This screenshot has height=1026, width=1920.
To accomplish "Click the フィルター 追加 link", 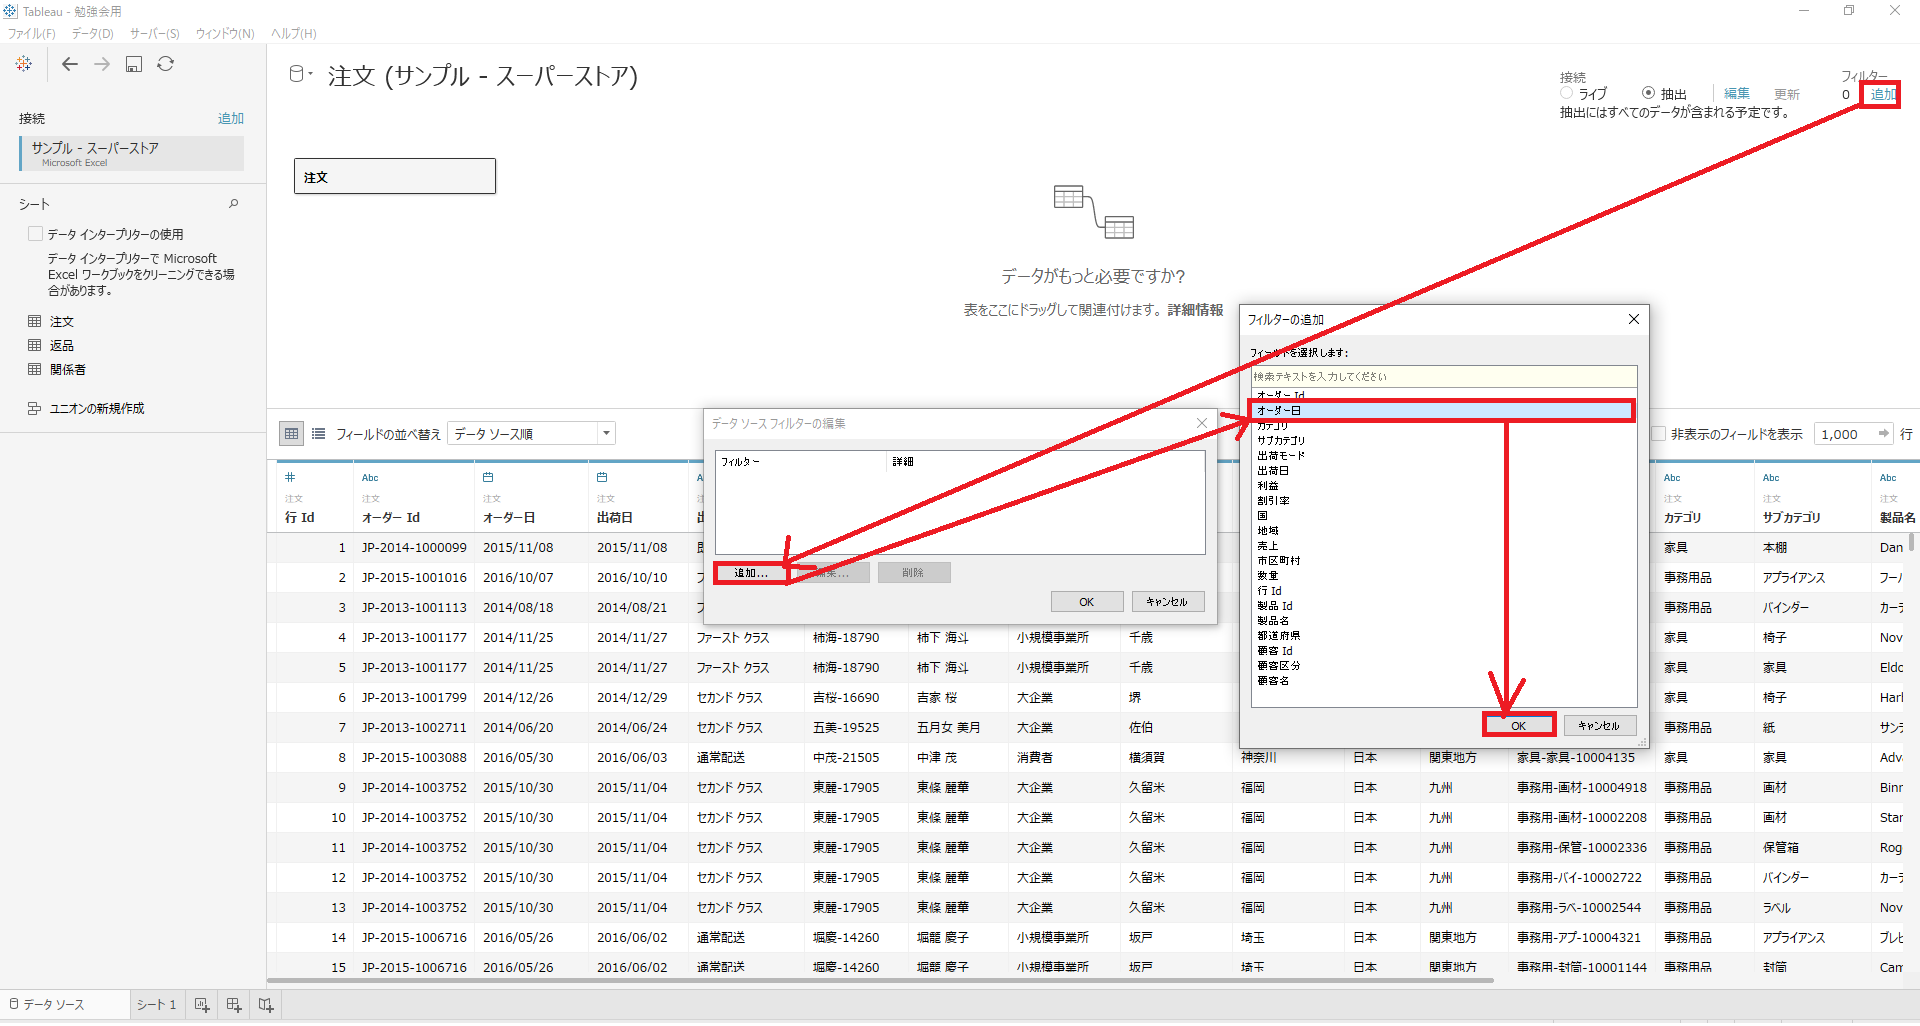I will click(x=1883, y=95).
